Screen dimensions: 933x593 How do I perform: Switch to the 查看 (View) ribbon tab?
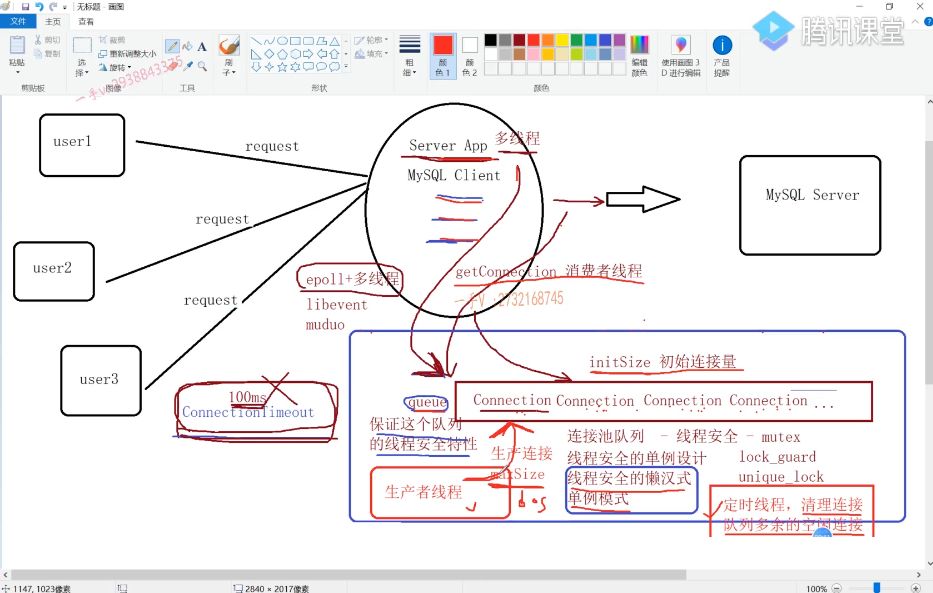(86, 21)
